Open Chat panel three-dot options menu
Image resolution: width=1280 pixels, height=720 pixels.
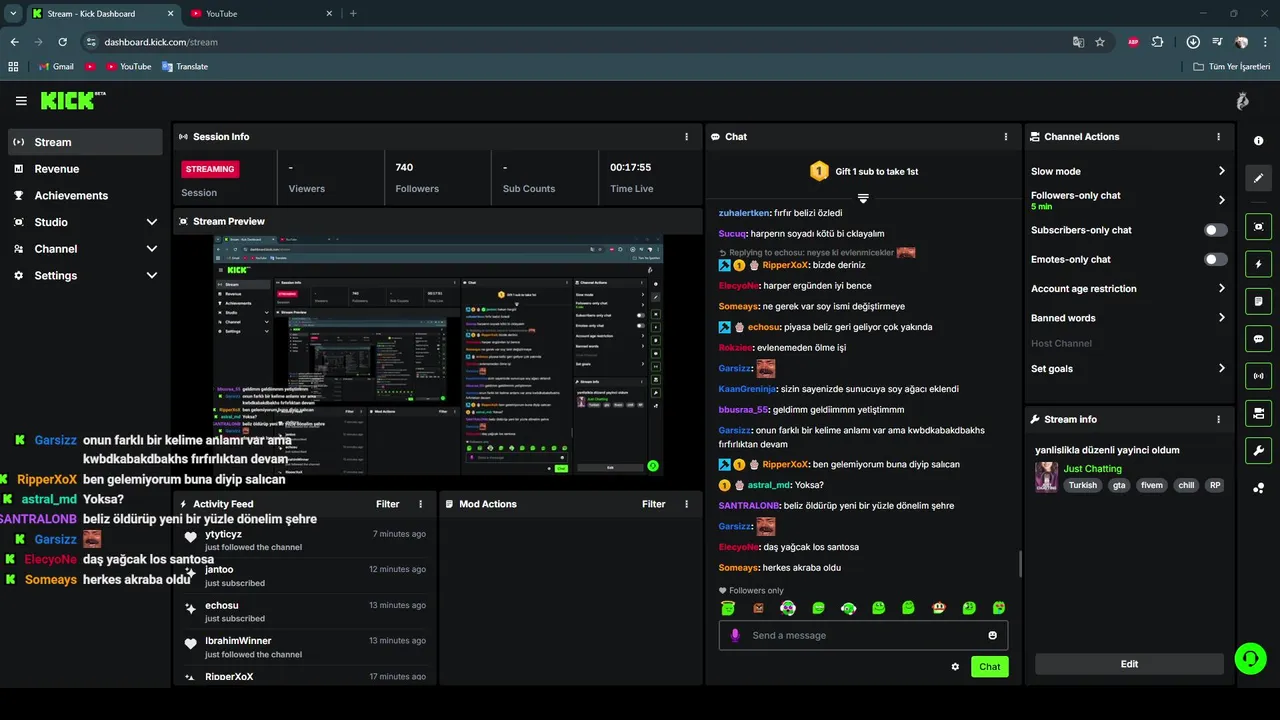tap(1006, 137)
